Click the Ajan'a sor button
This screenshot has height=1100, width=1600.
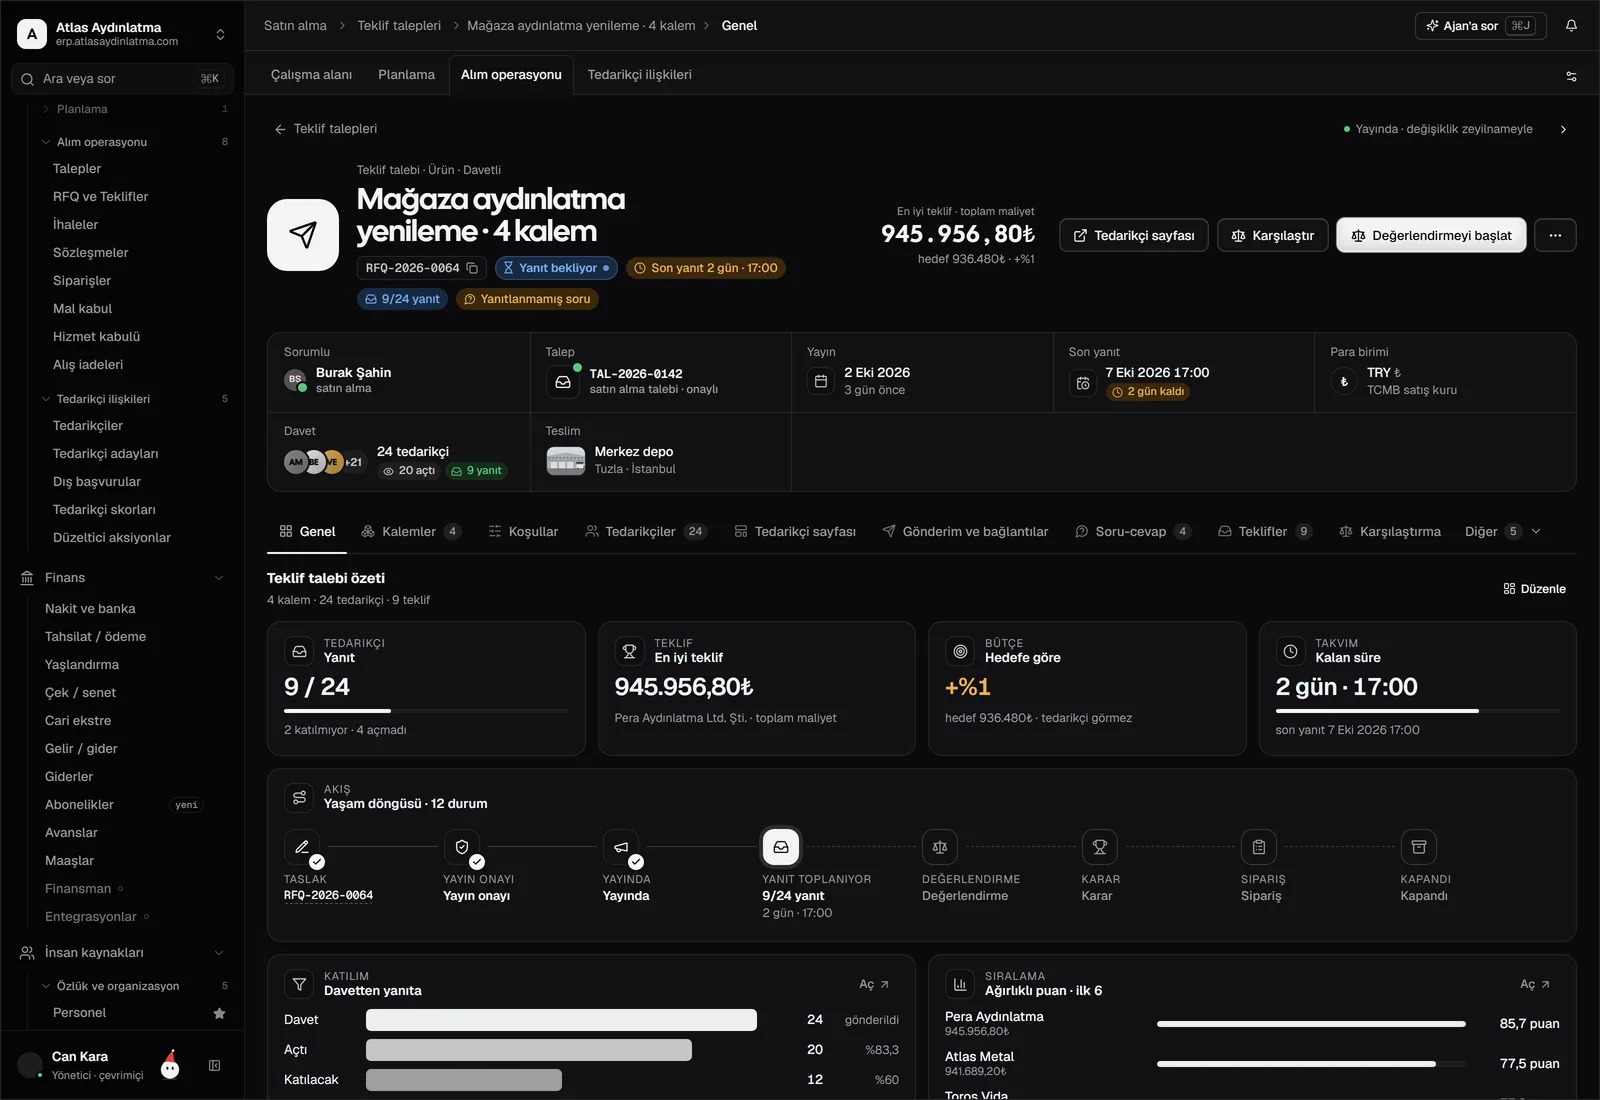(1480, 26)
